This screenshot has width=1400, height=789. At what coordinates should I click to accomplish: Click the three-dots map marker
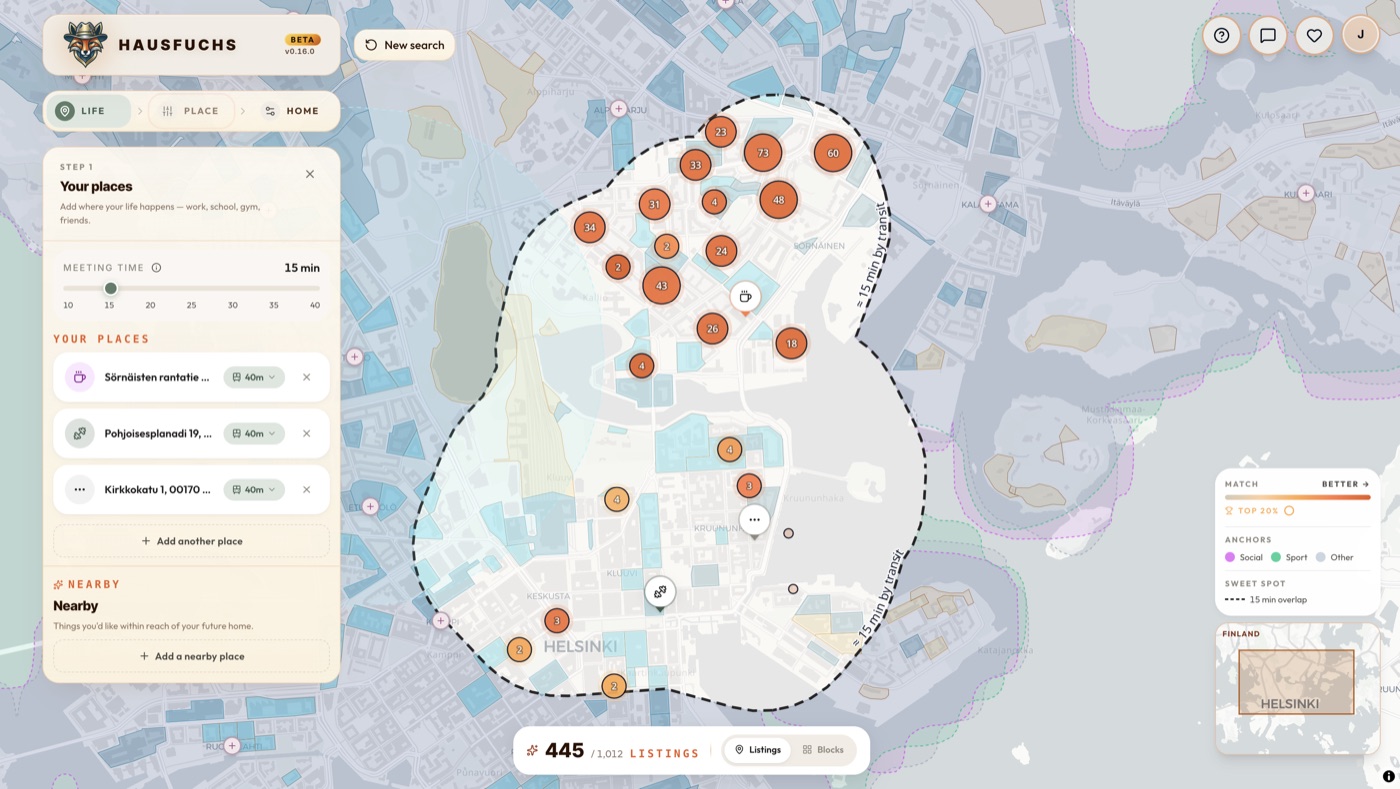[x=754, y=520]
